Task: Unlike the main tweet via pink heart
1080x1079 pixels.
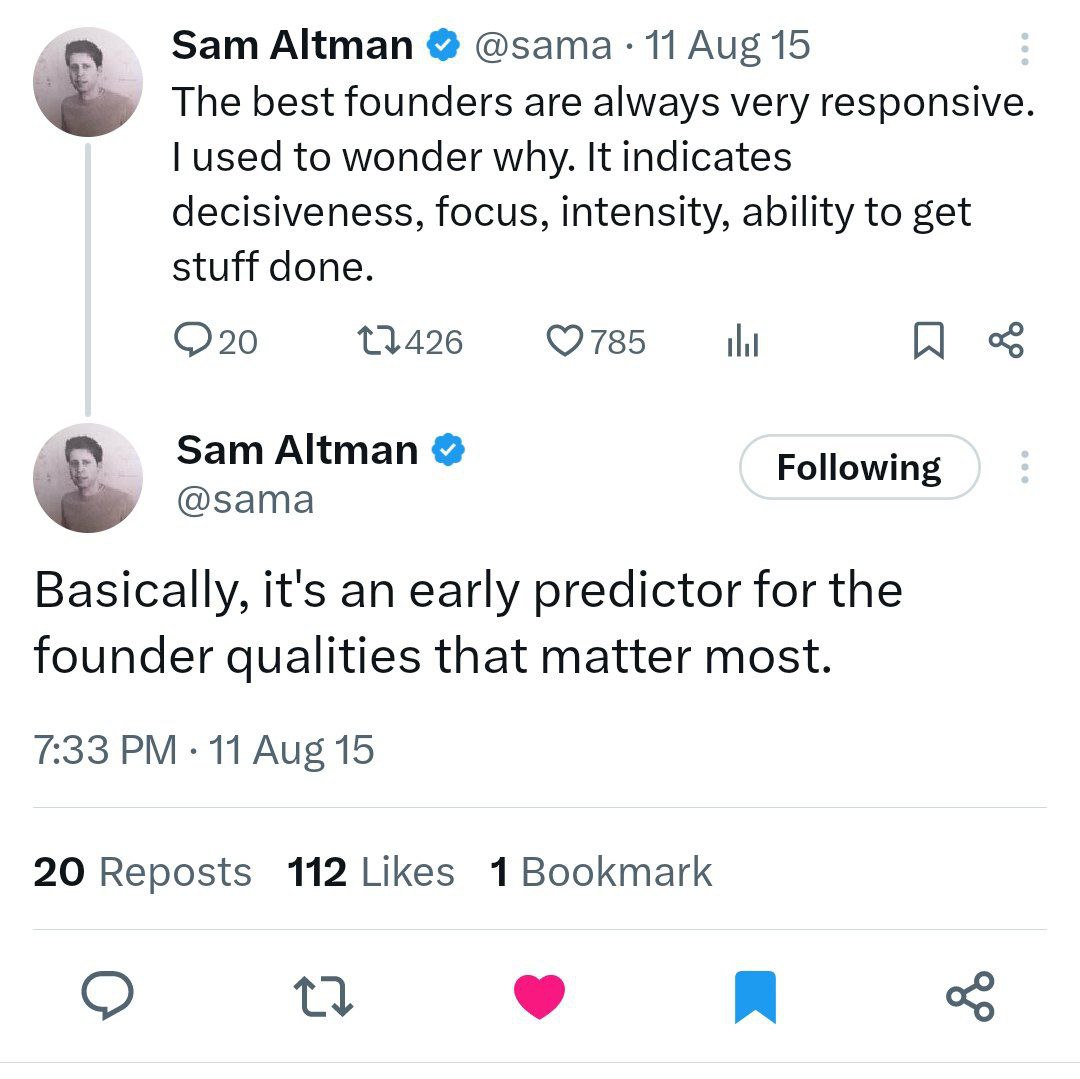Action: (539, 997)
